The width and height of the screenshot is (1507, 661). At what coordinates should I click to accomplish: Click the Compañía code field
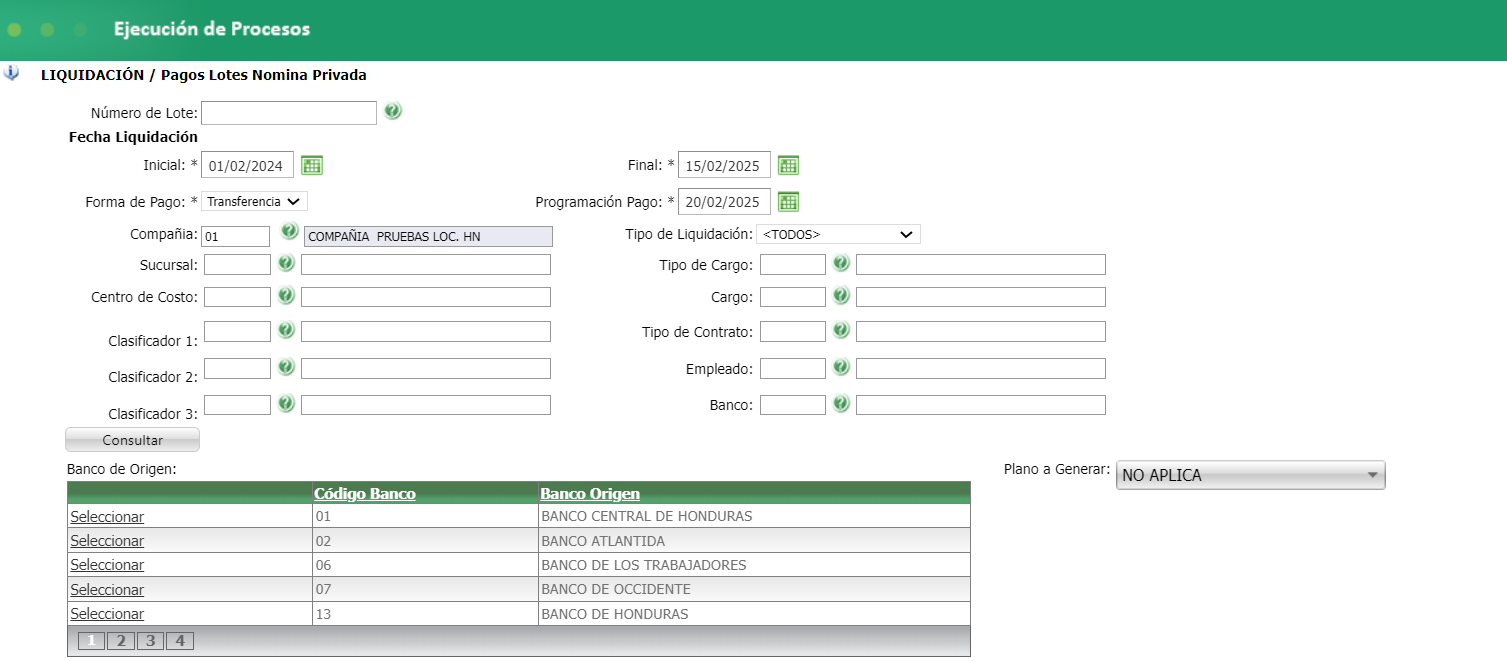[236, 236]
